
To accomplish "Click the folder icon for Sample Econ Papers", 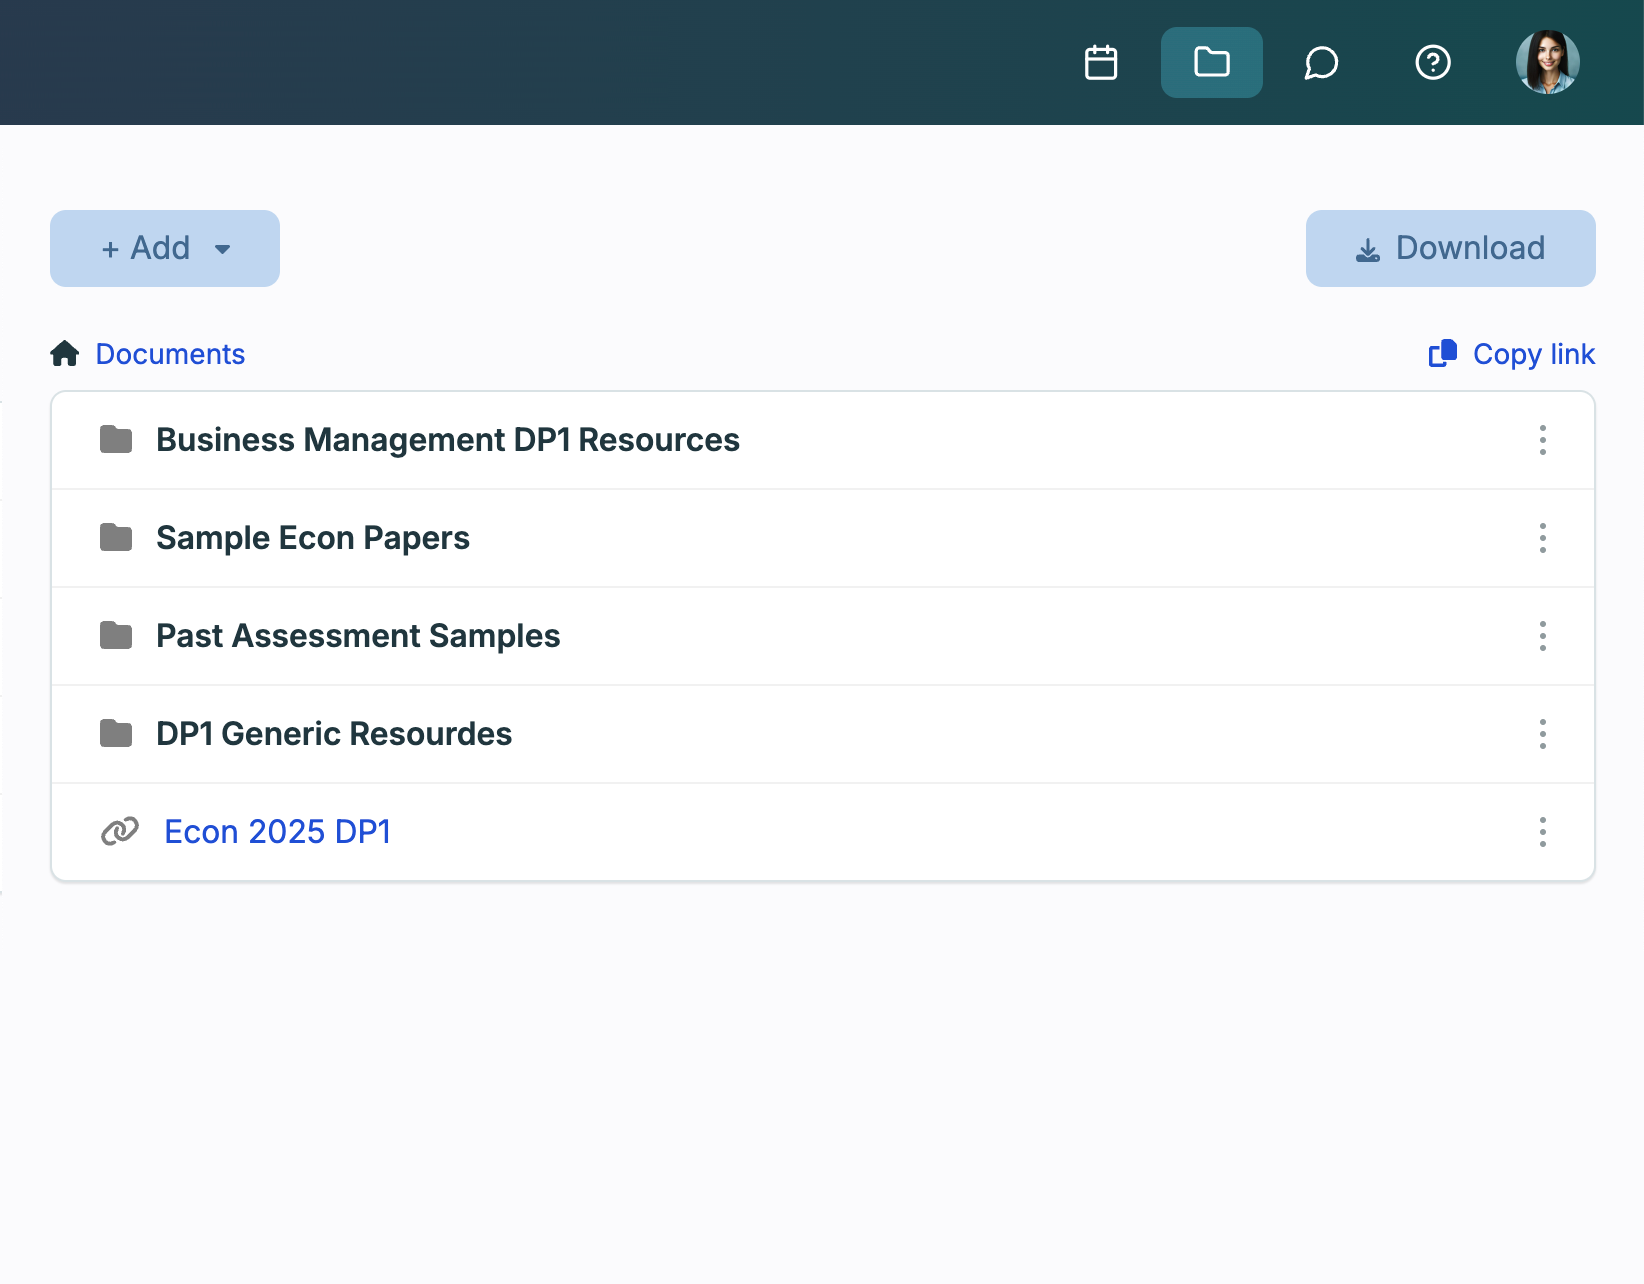I will pyautogui.click(x=116, y=538).
